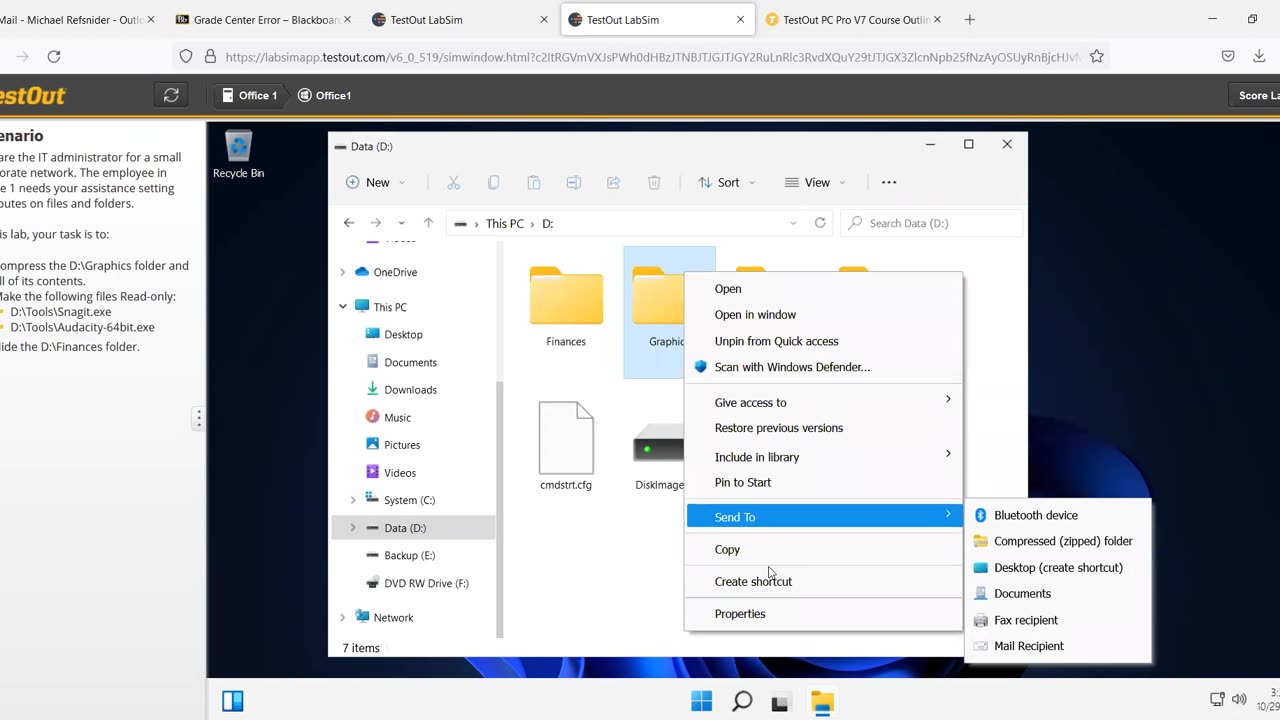Expand Network tree node
The width and height of the screenshot is (1280, 720).
tap(342, 617)
